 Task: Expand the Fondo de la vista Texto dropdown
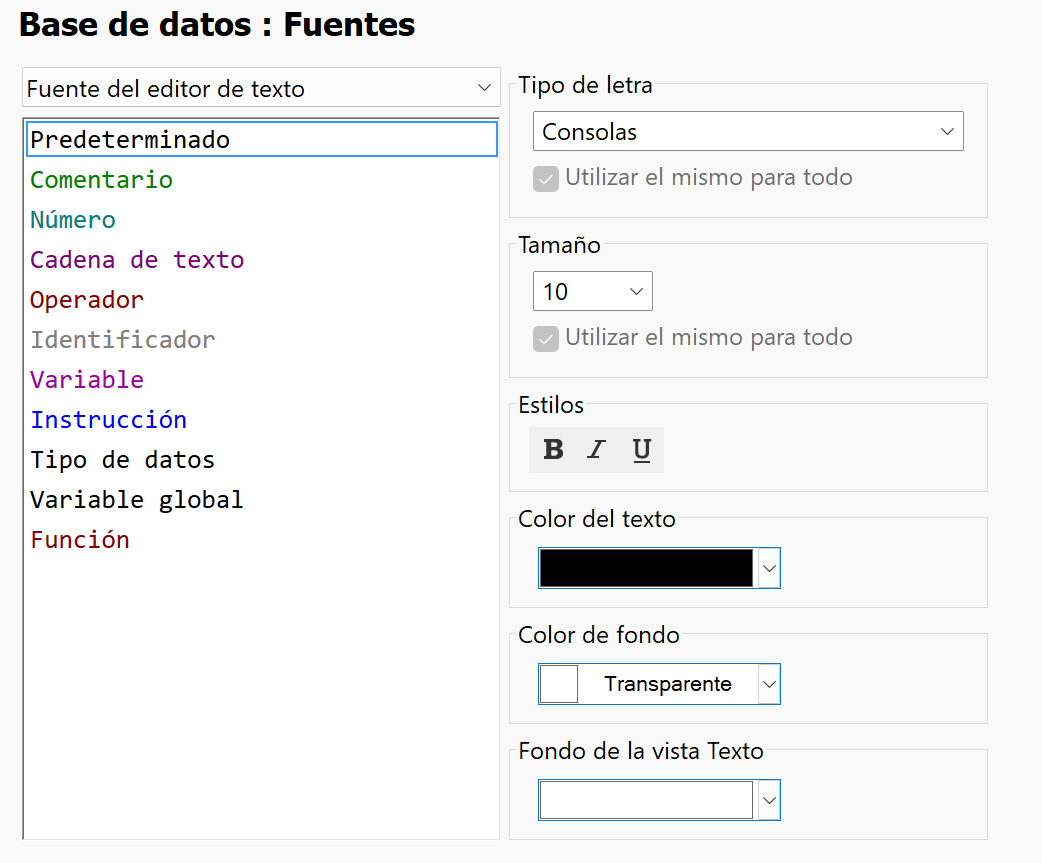click(x=769, y=799)
